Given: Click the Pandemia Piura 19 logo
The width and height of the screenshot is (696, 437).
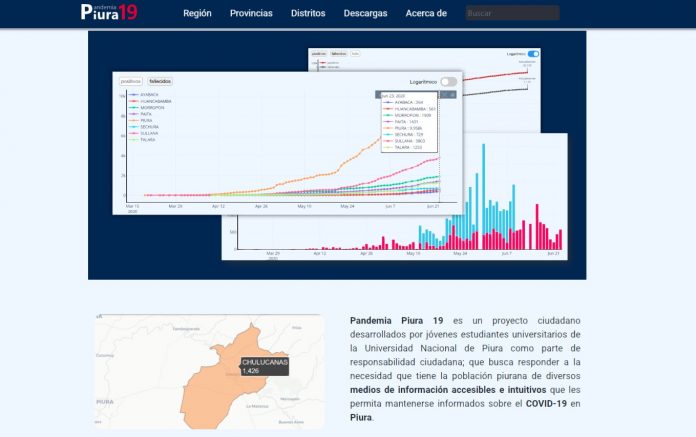Looking at the screenshot, I should tap(109, 13).
